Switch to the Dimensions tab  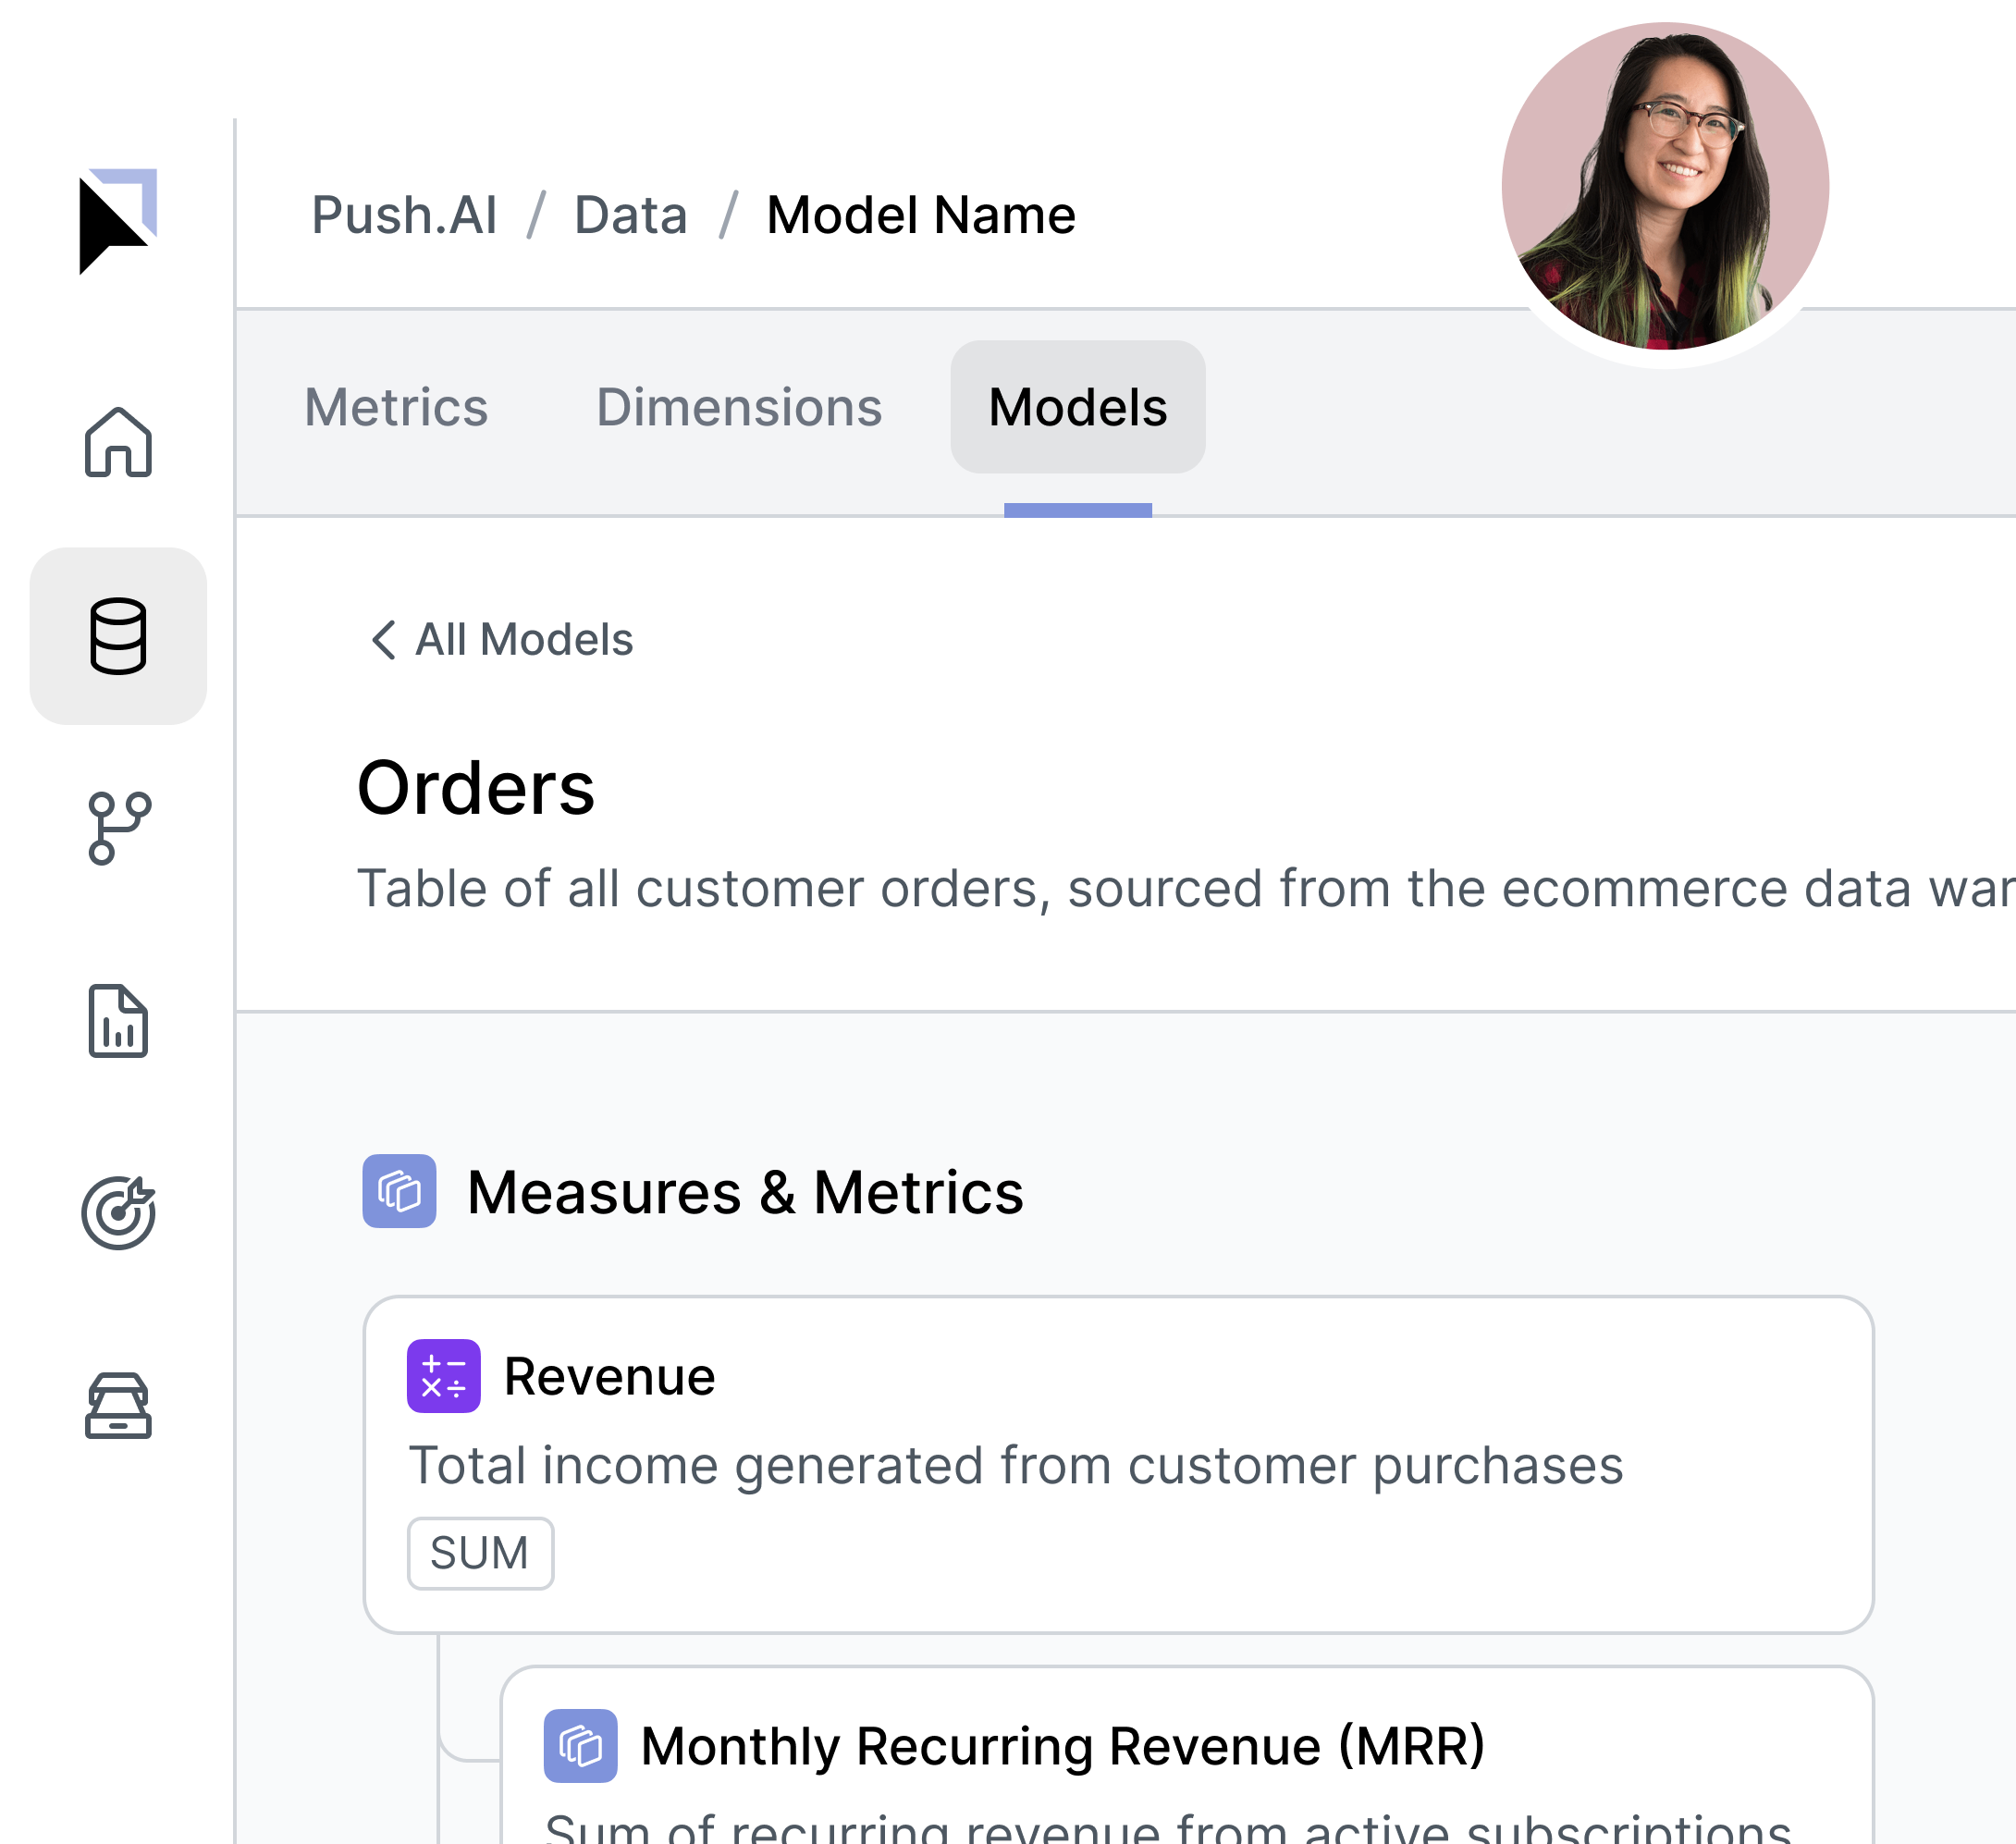point(739,407)
